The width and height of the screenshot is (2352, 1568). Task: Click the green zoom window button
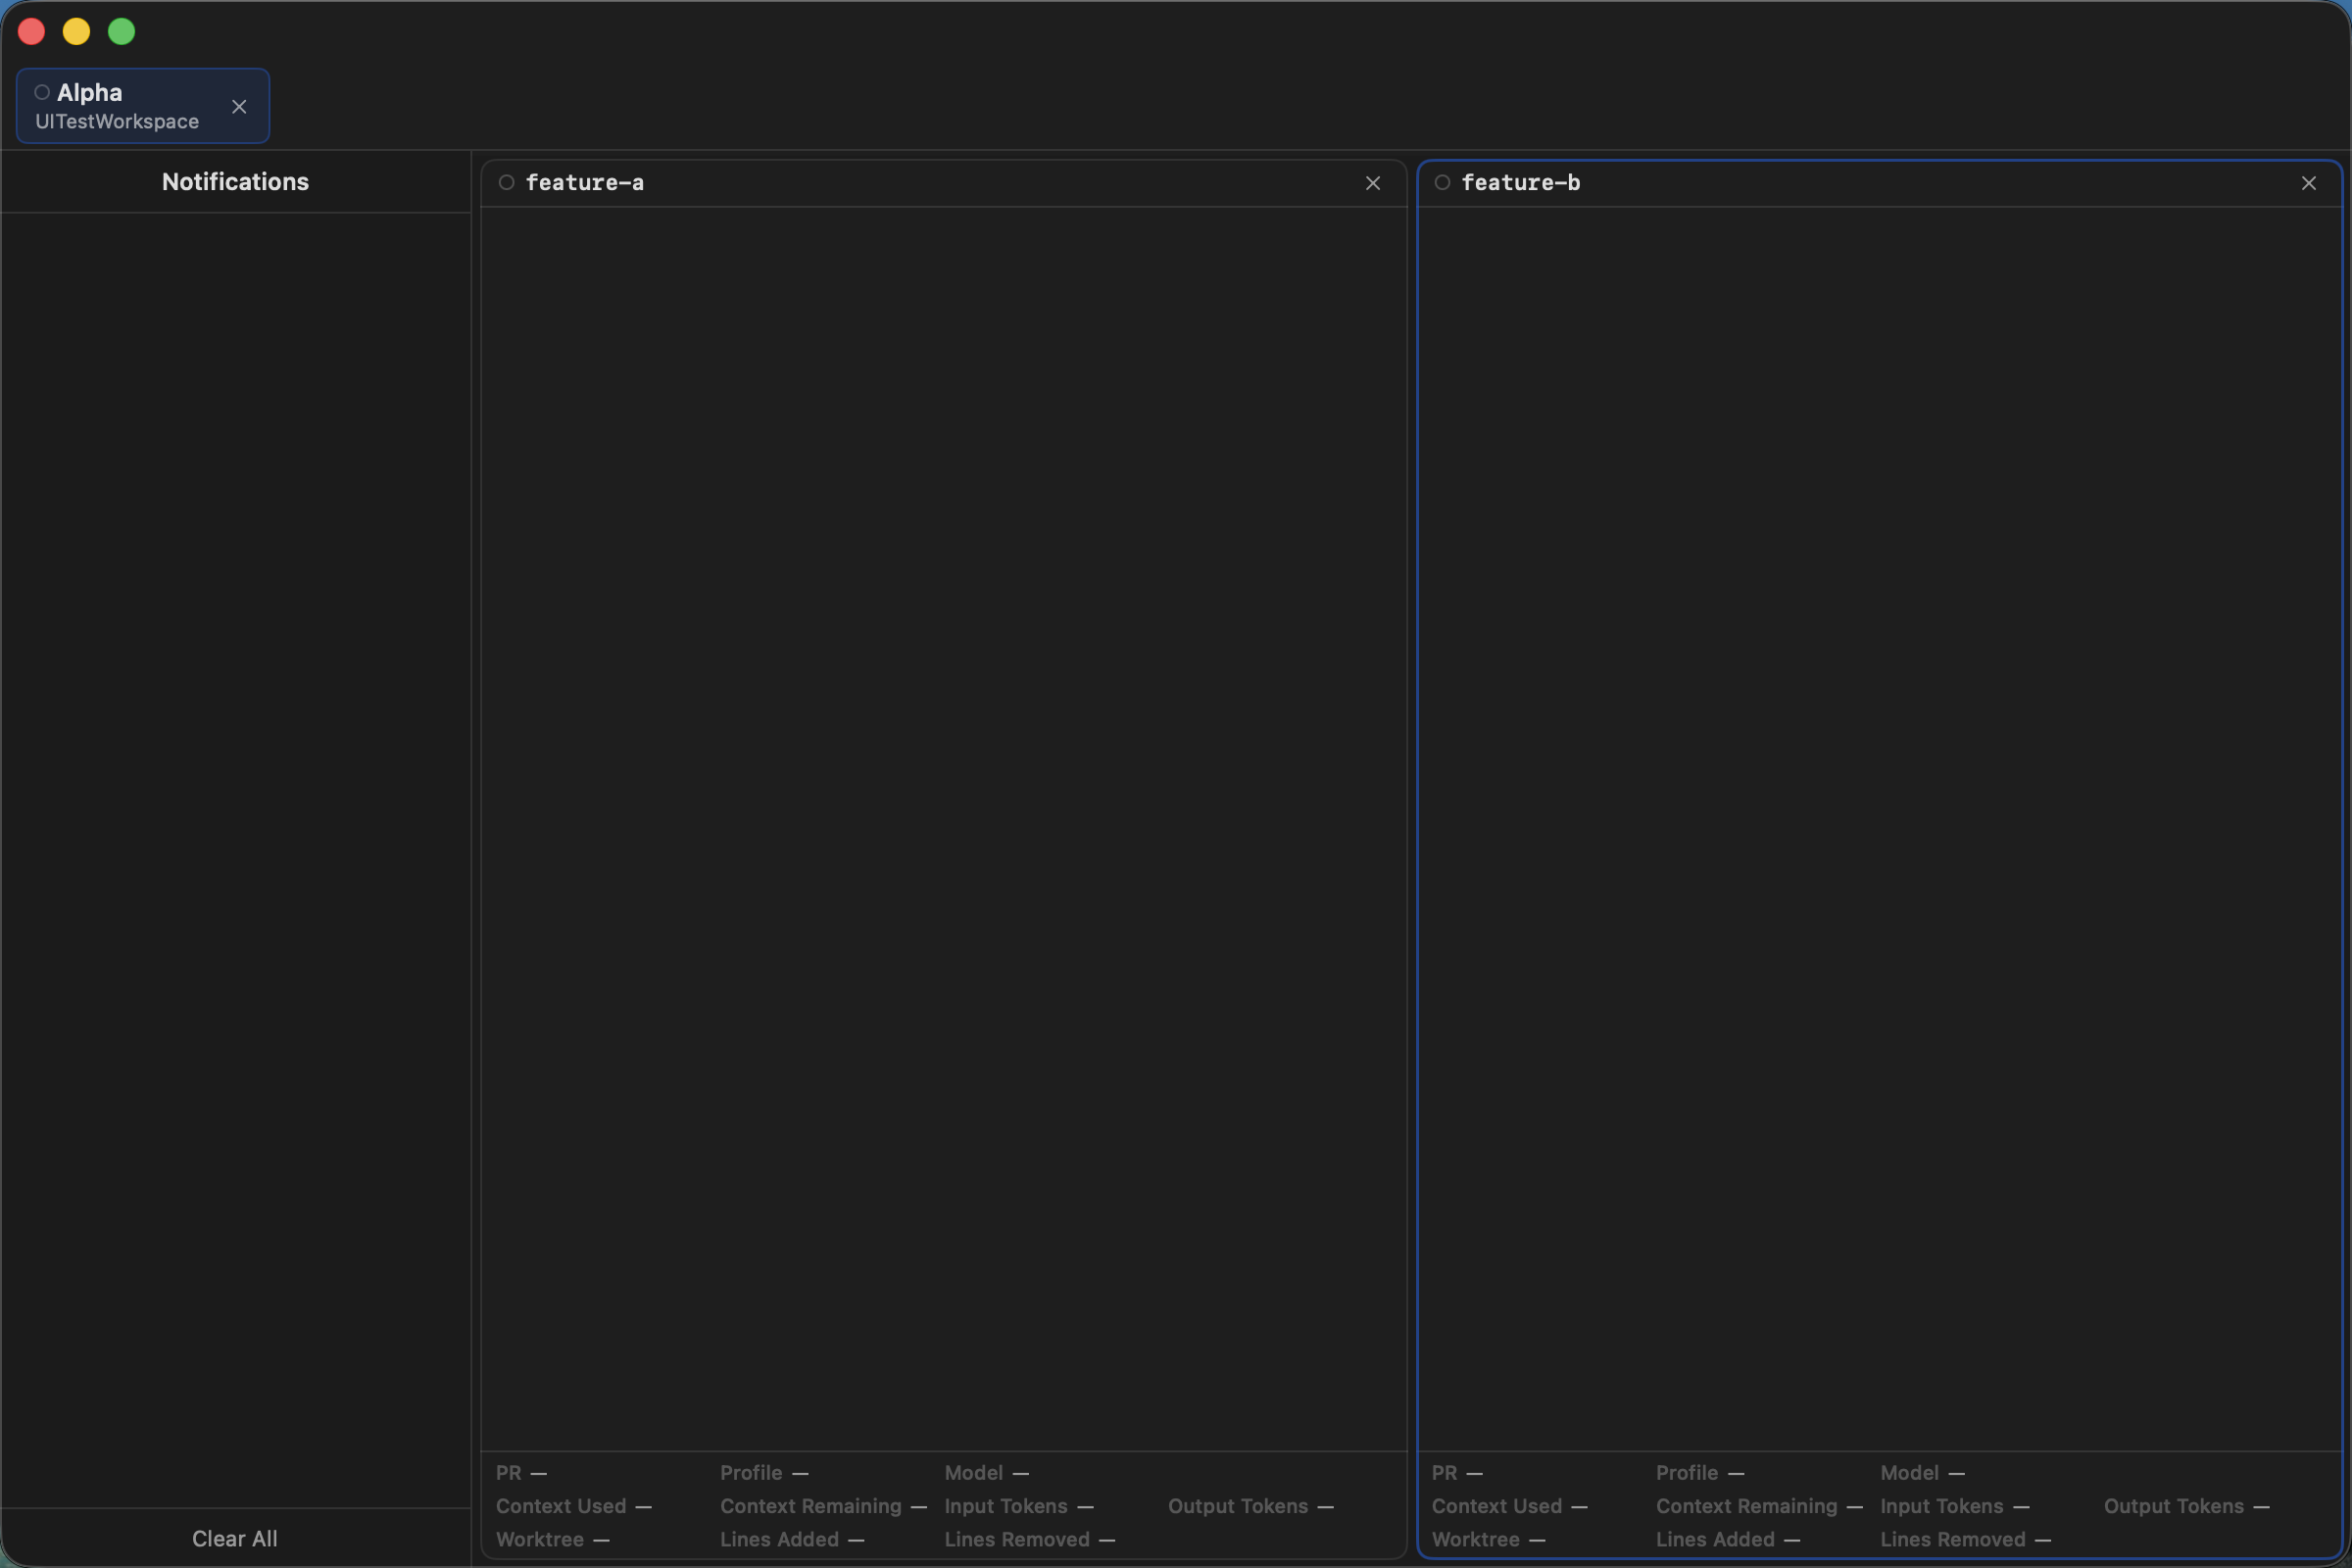[x=122, y=32]
